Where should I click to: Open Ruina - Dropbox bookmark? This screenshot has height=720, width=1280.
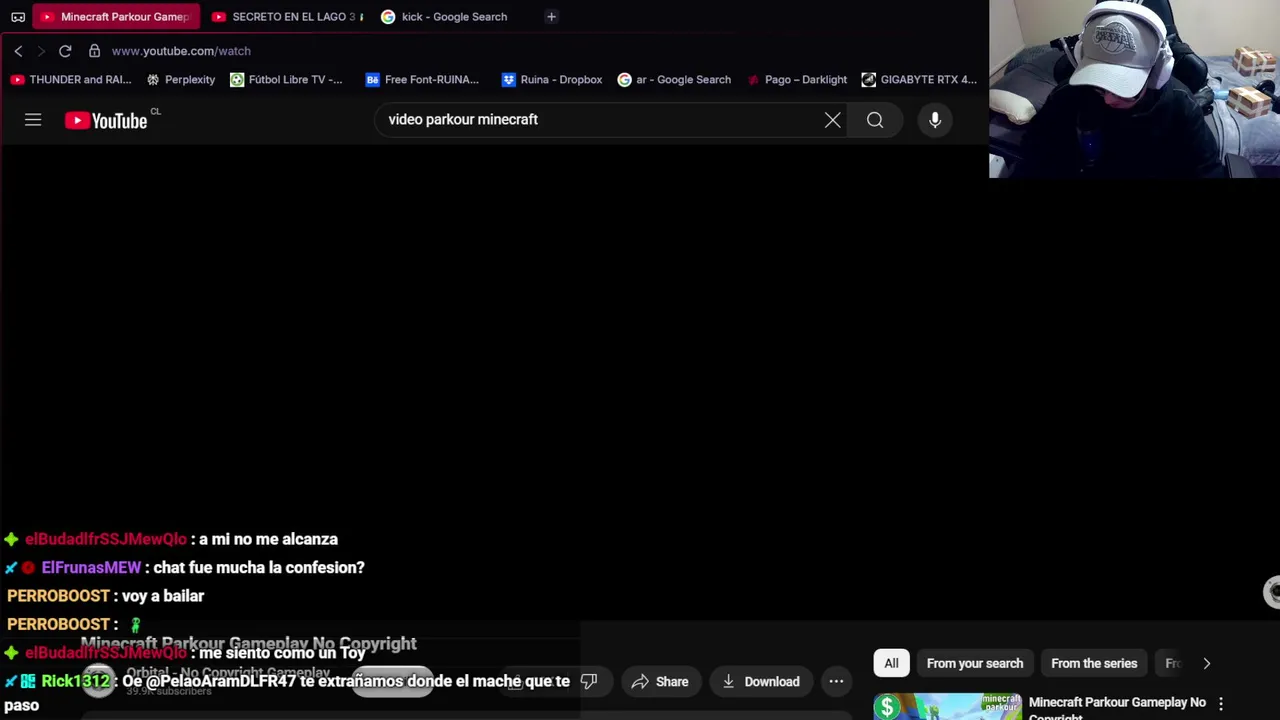point(552,80)
